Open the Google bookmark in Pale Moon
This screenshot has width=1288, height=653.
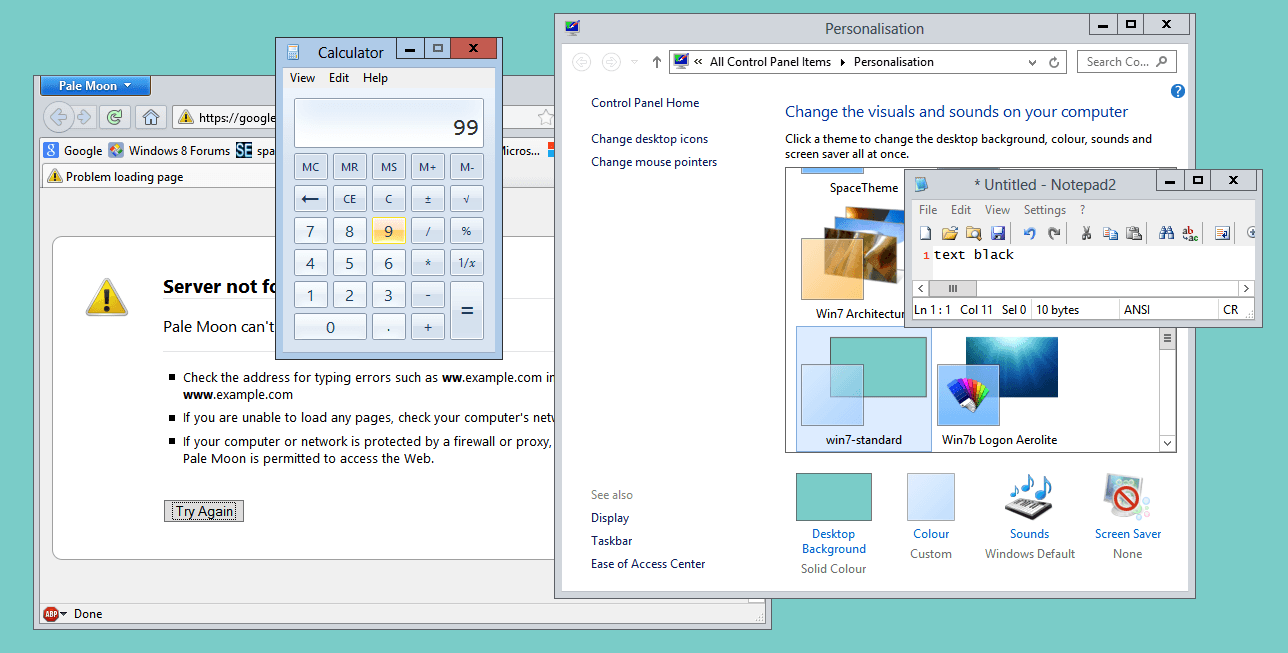click(x=73, y=151)
